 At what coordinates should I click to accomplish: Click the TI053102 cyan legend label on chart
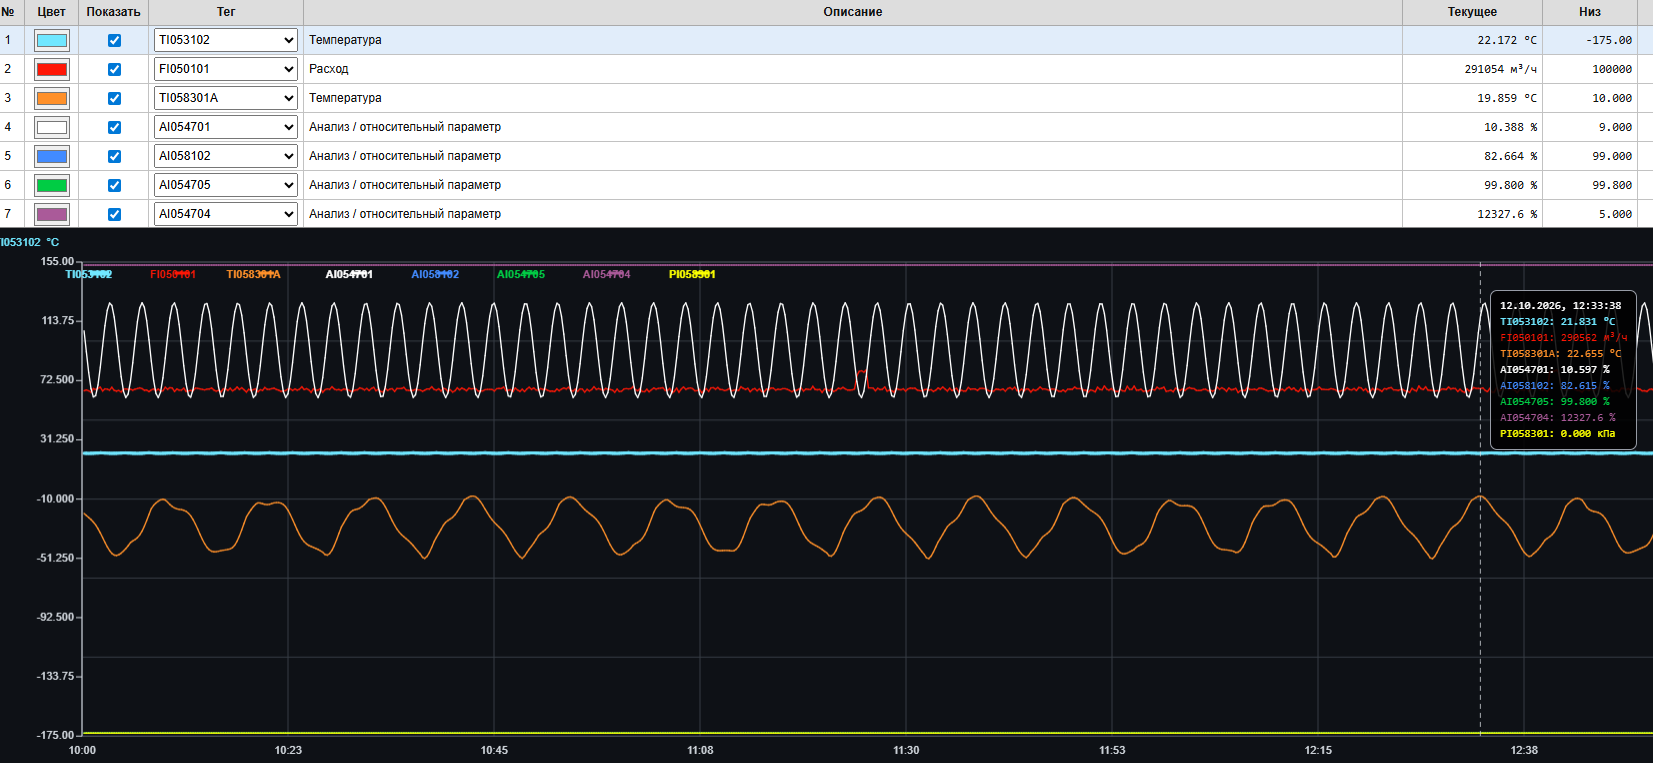coord(89,274)
